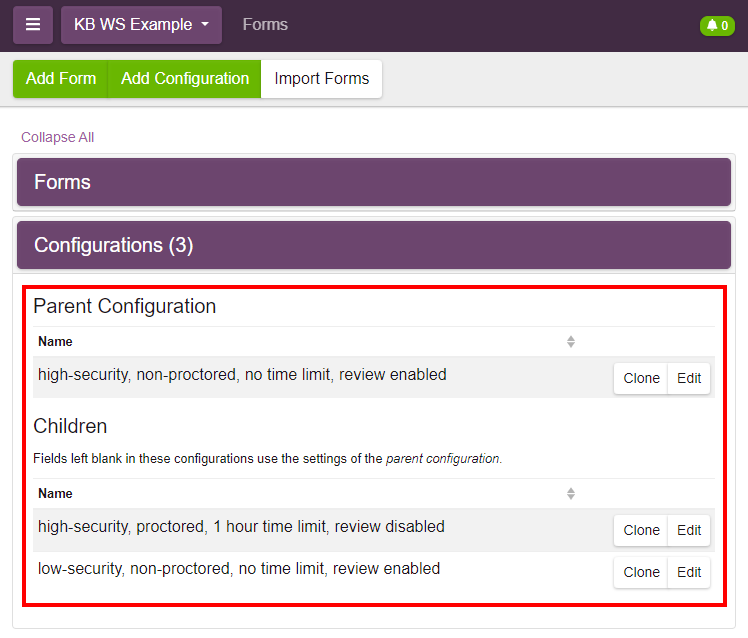This screenshot has width=748, height=638.
Task: Collapse the Configurations (3) section header
Action: tap(374, 245)
